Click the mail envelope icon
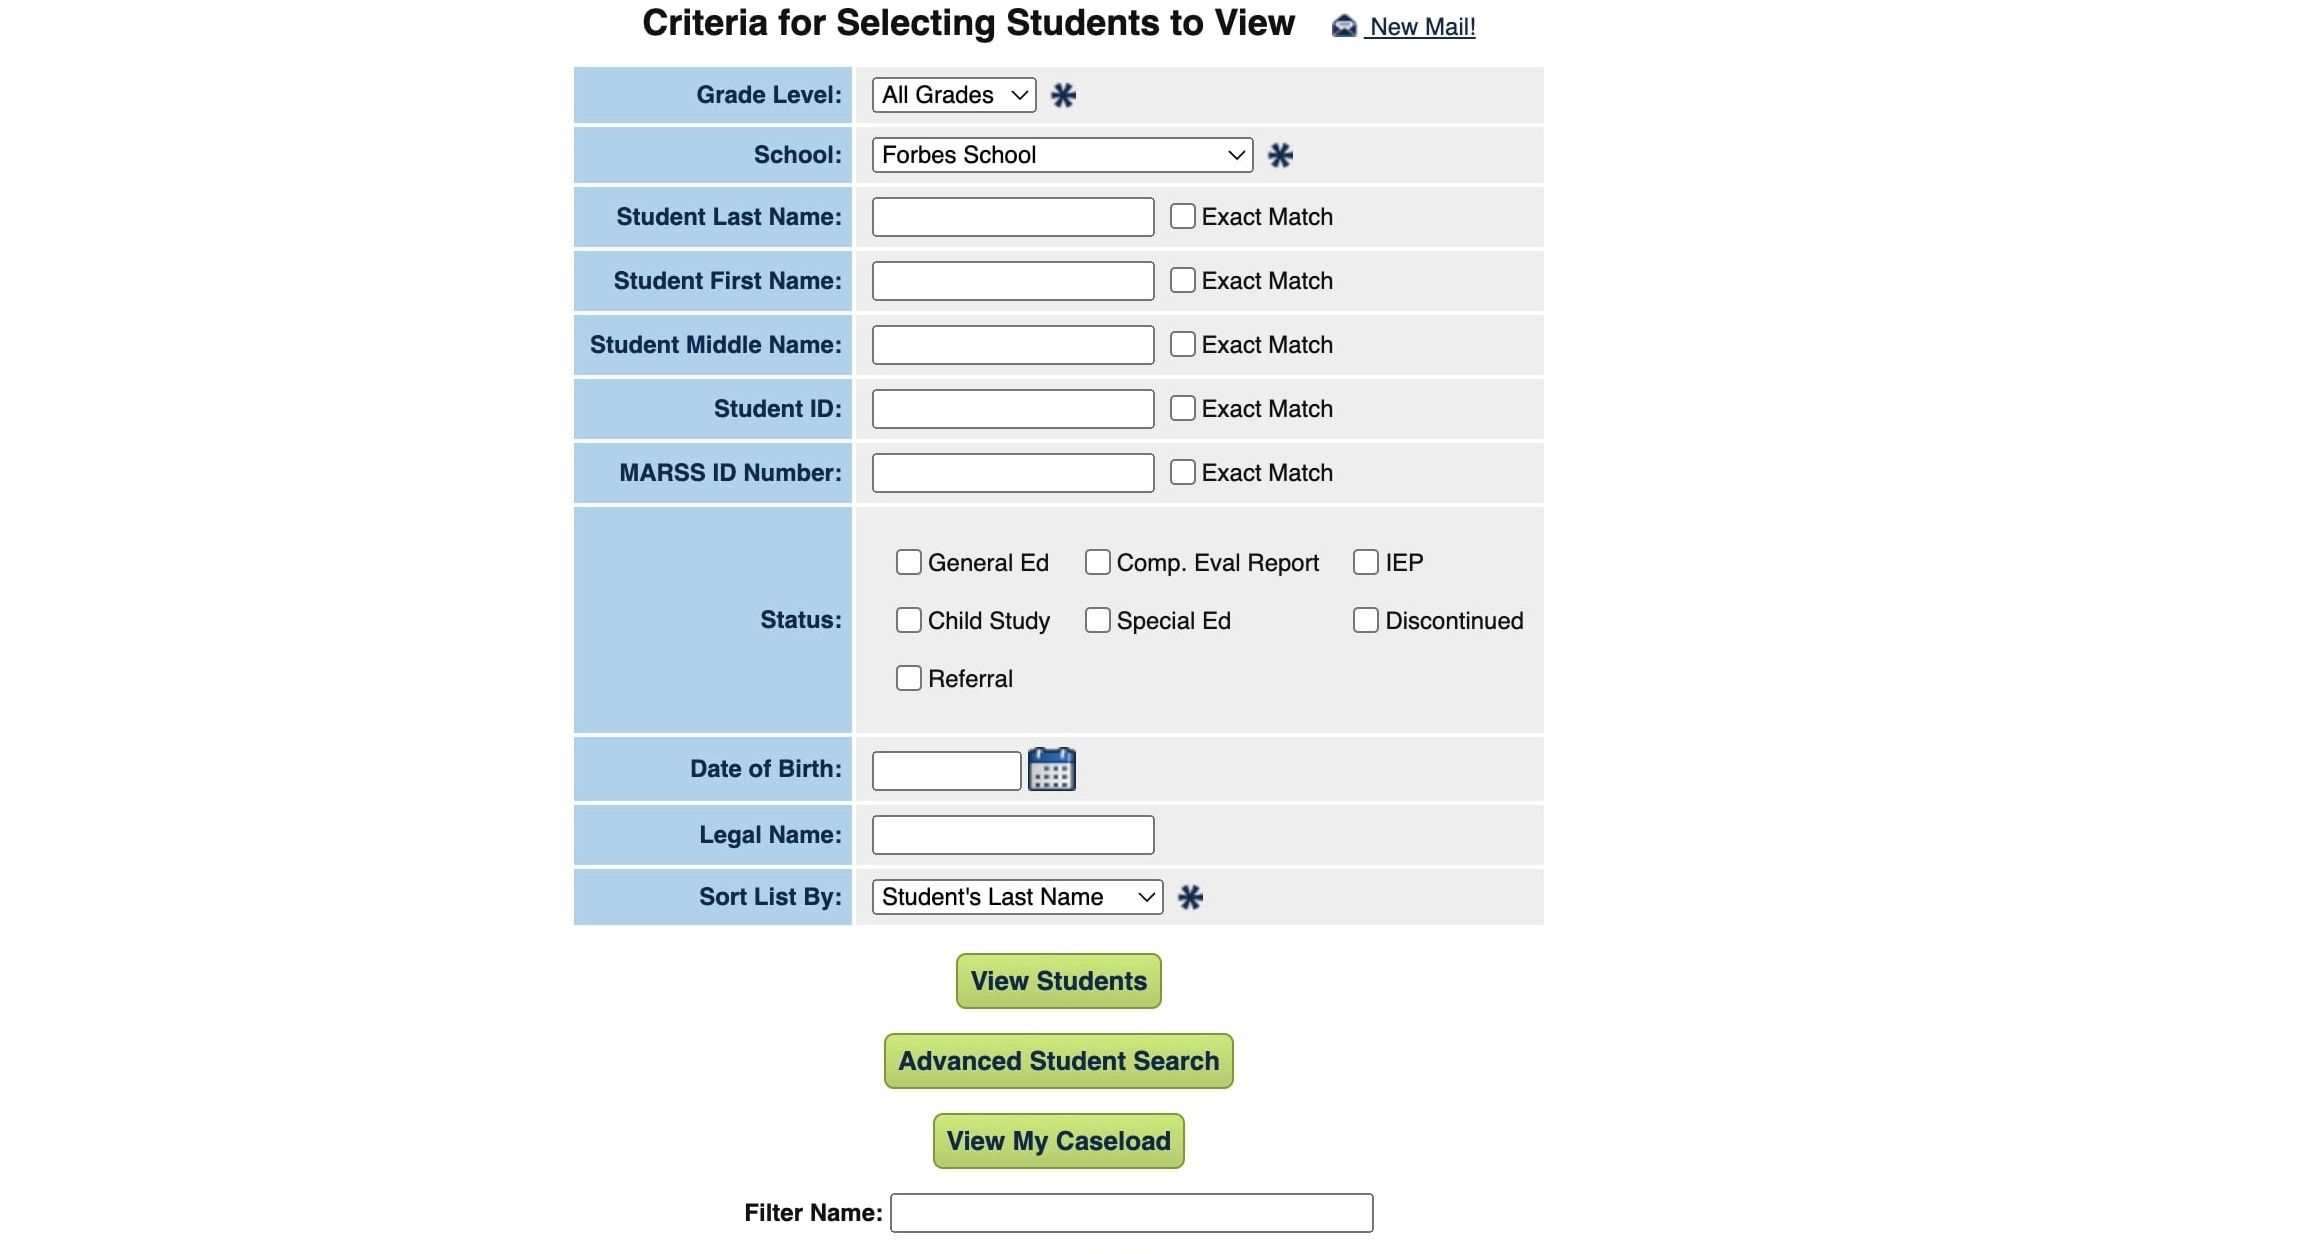This screenshot has width=2317, height=1254. tap(1344, 26)
